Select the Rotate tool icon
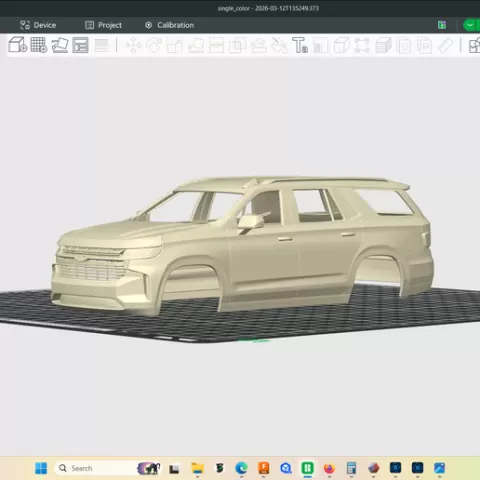Screen dimensions: 480x480 [154, 45]
